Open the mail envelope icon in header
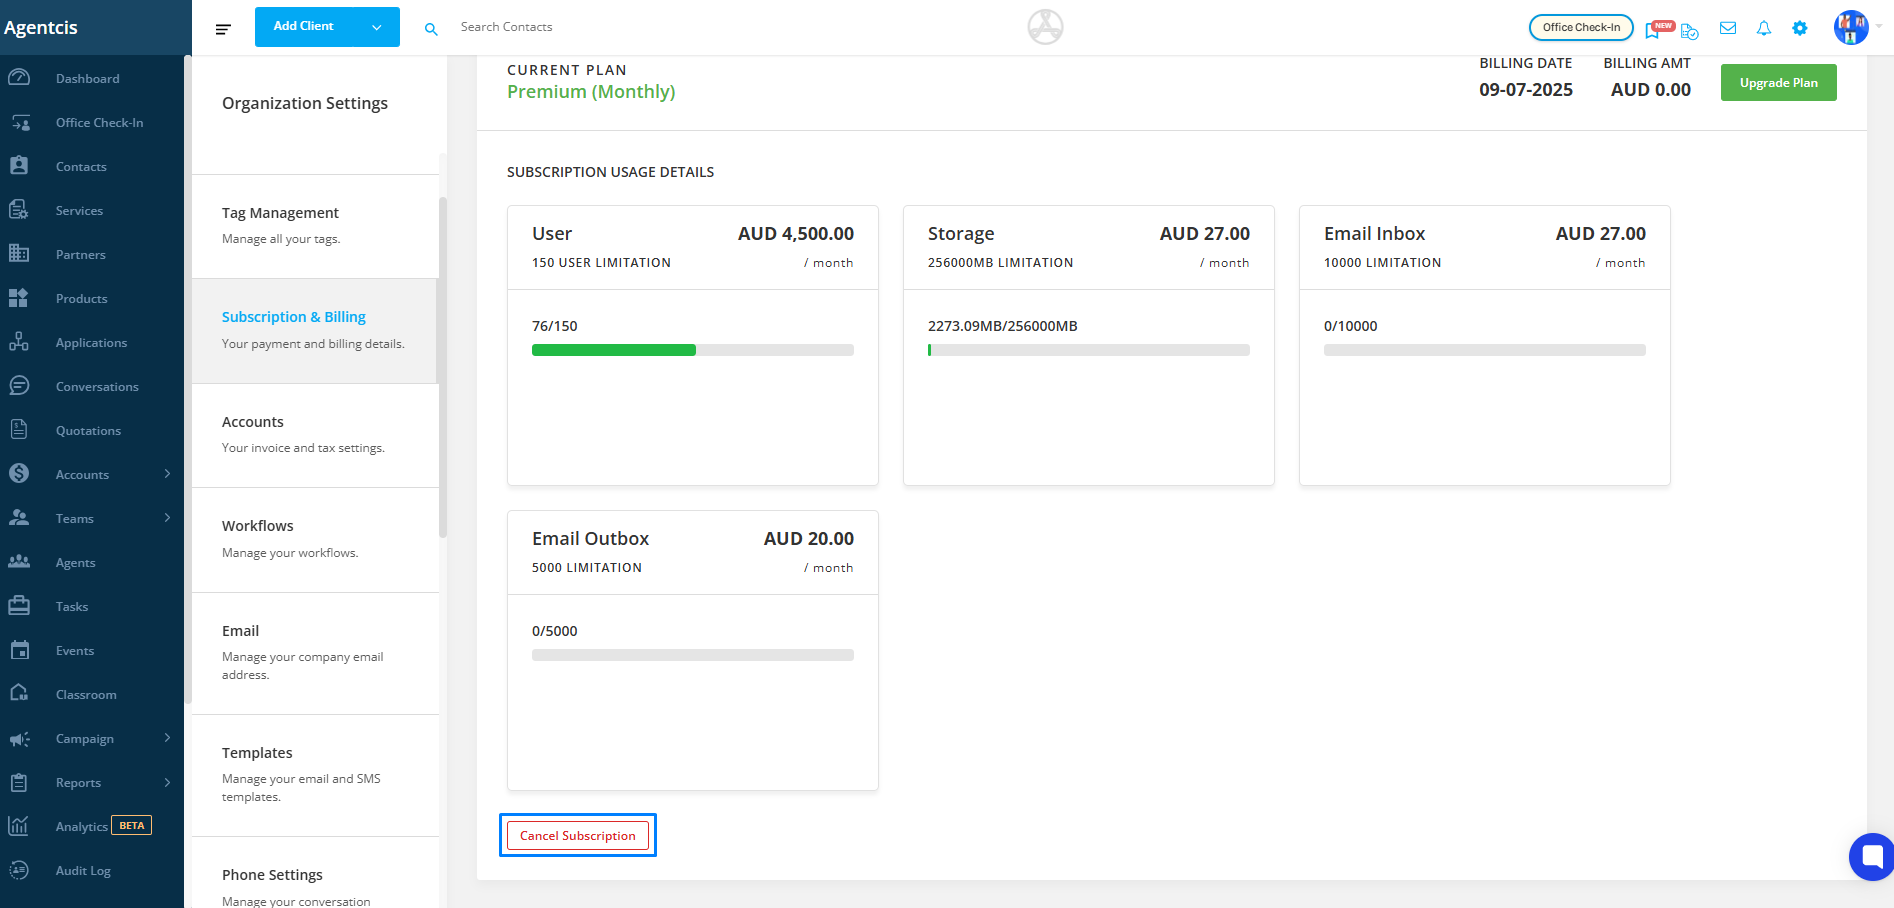This screenshot has width=1894, height=908. [x=1728, y=28]
